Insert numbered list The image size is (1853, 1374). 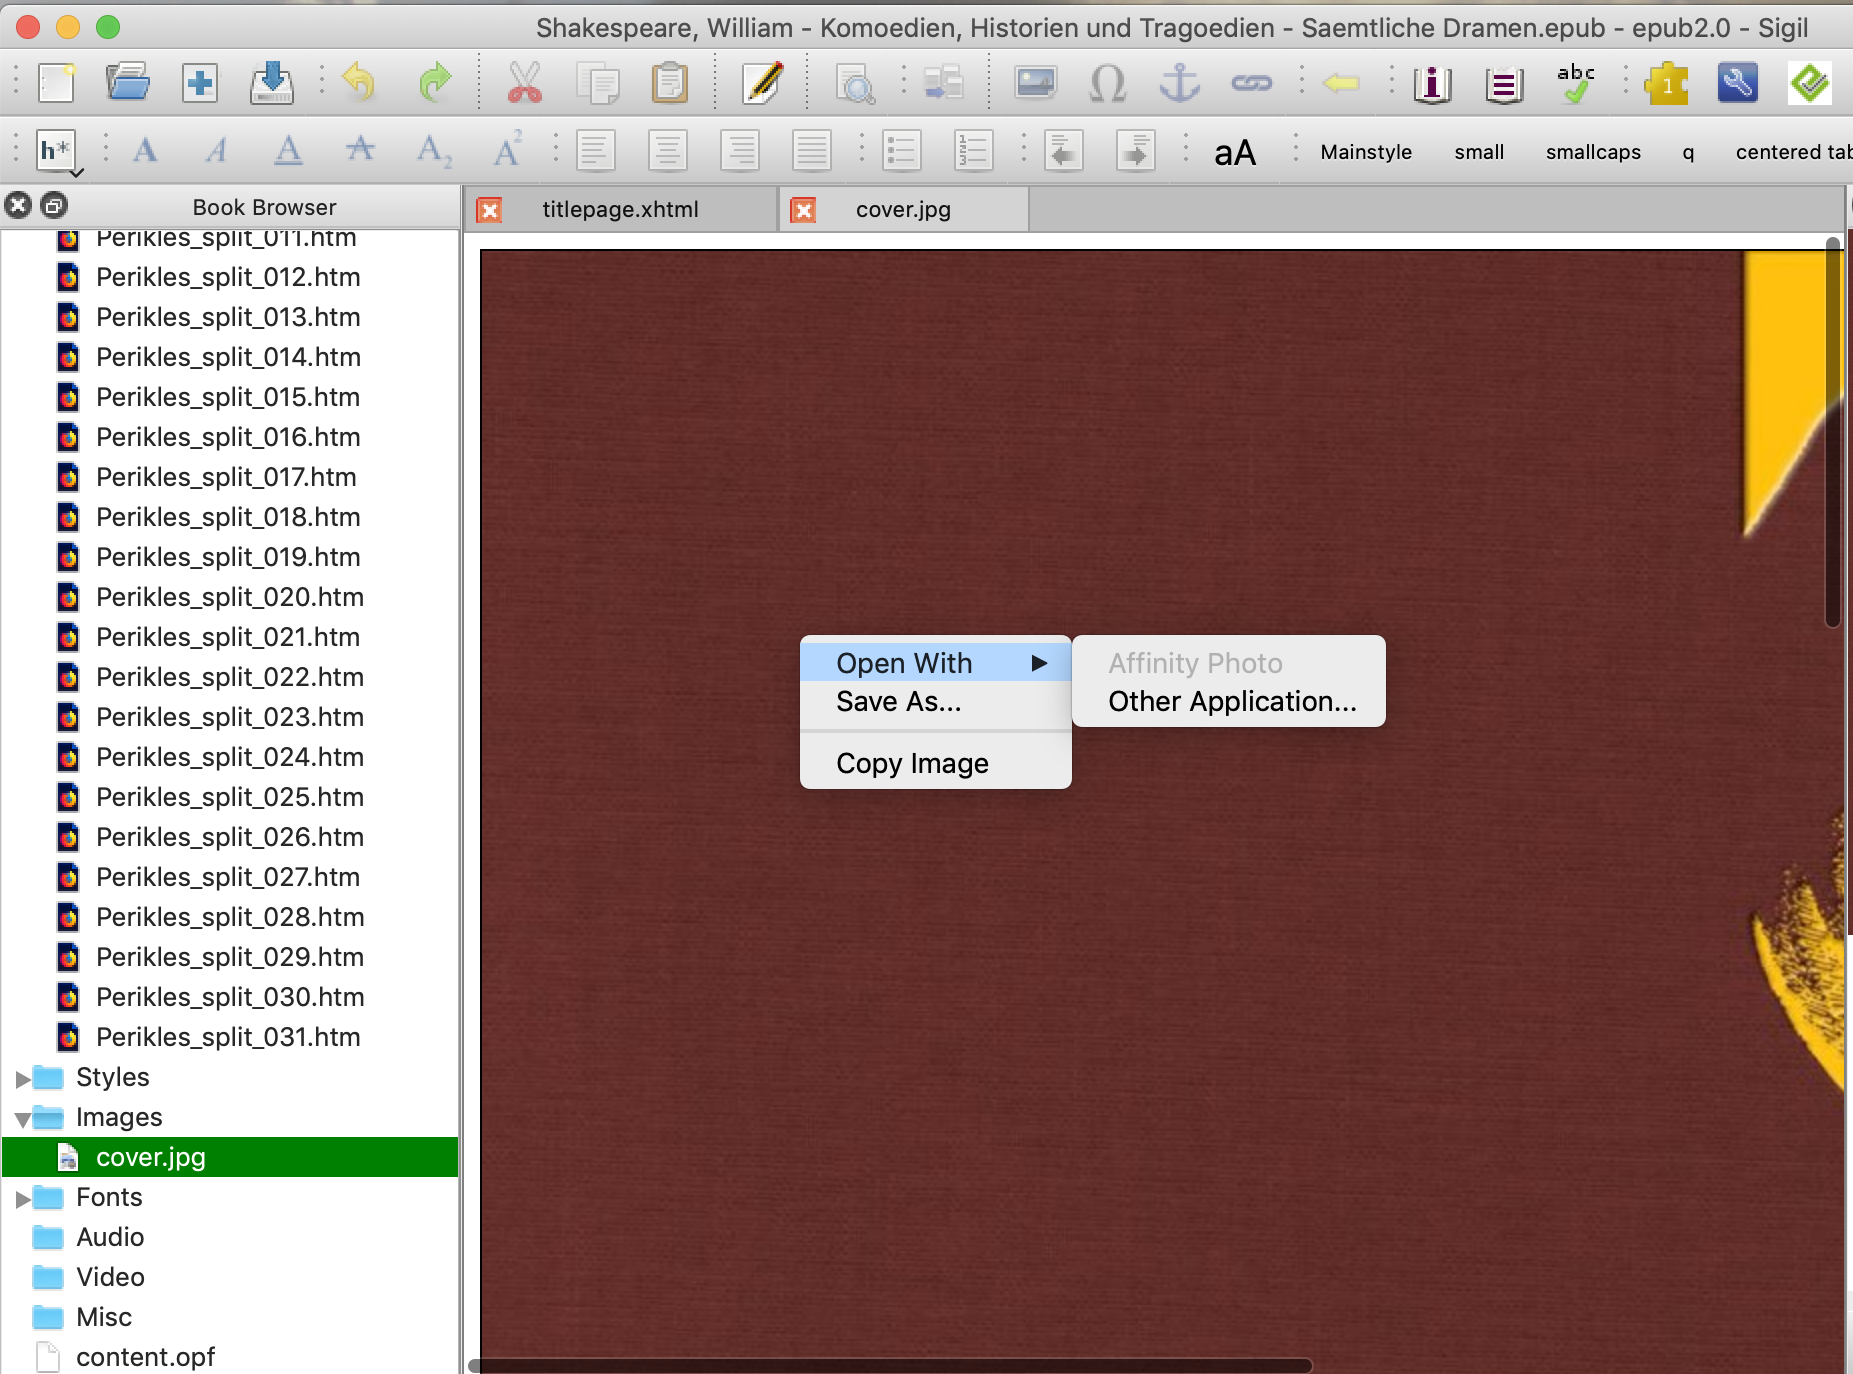[974, 151]
